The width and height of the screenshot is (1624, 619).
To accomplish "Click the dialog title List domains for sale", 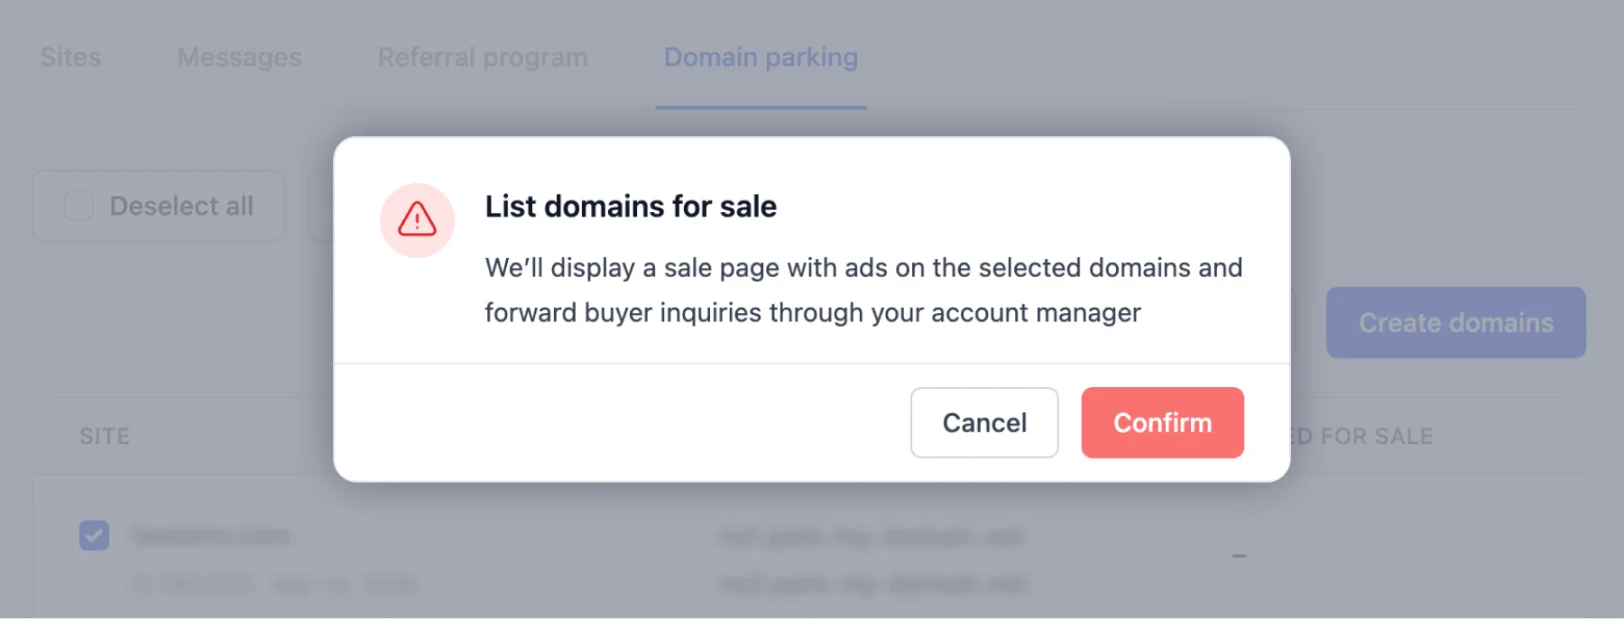I will click(630, 206).
